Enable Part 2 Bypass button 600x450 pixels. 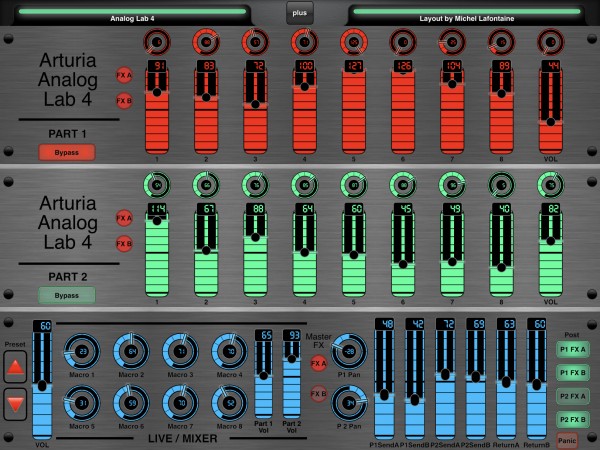click(x=67, y=295)
